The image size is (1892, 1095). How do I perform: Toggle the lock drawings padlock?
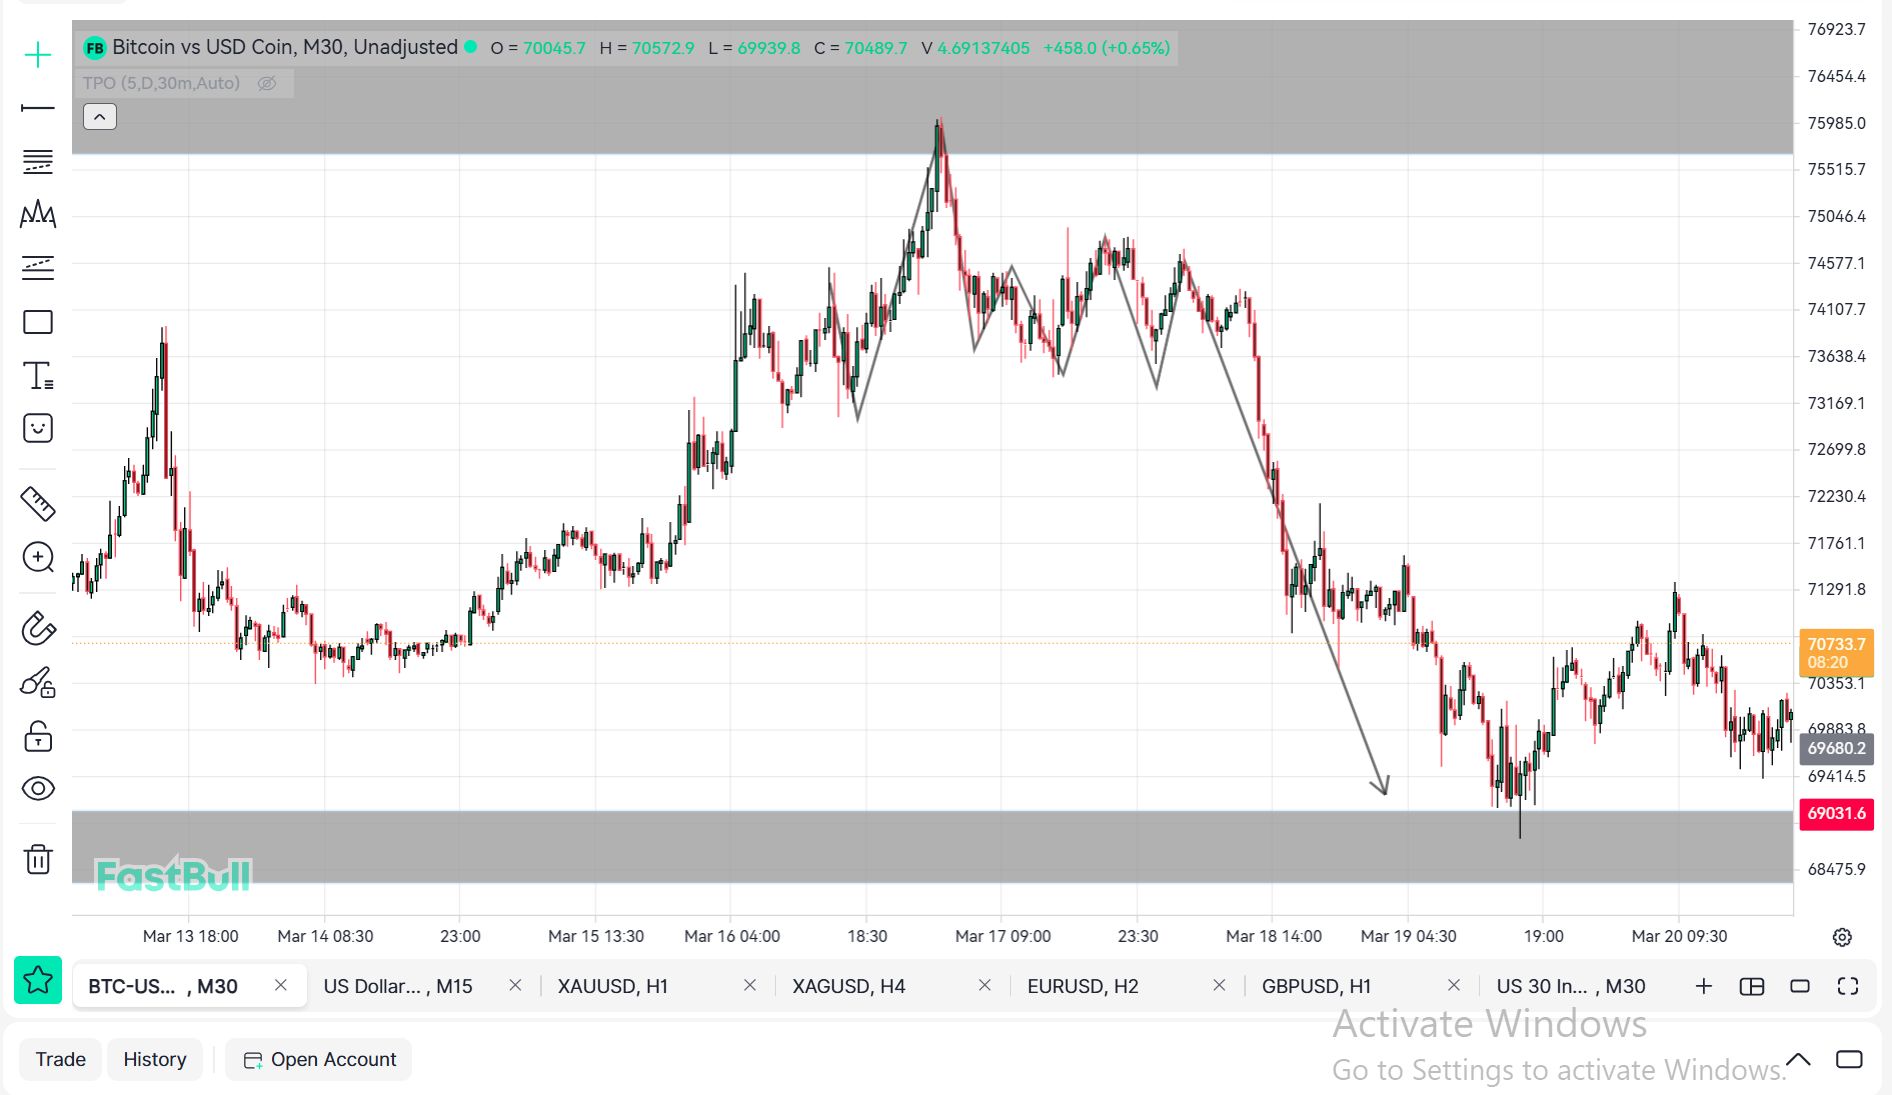click(38, 737)
